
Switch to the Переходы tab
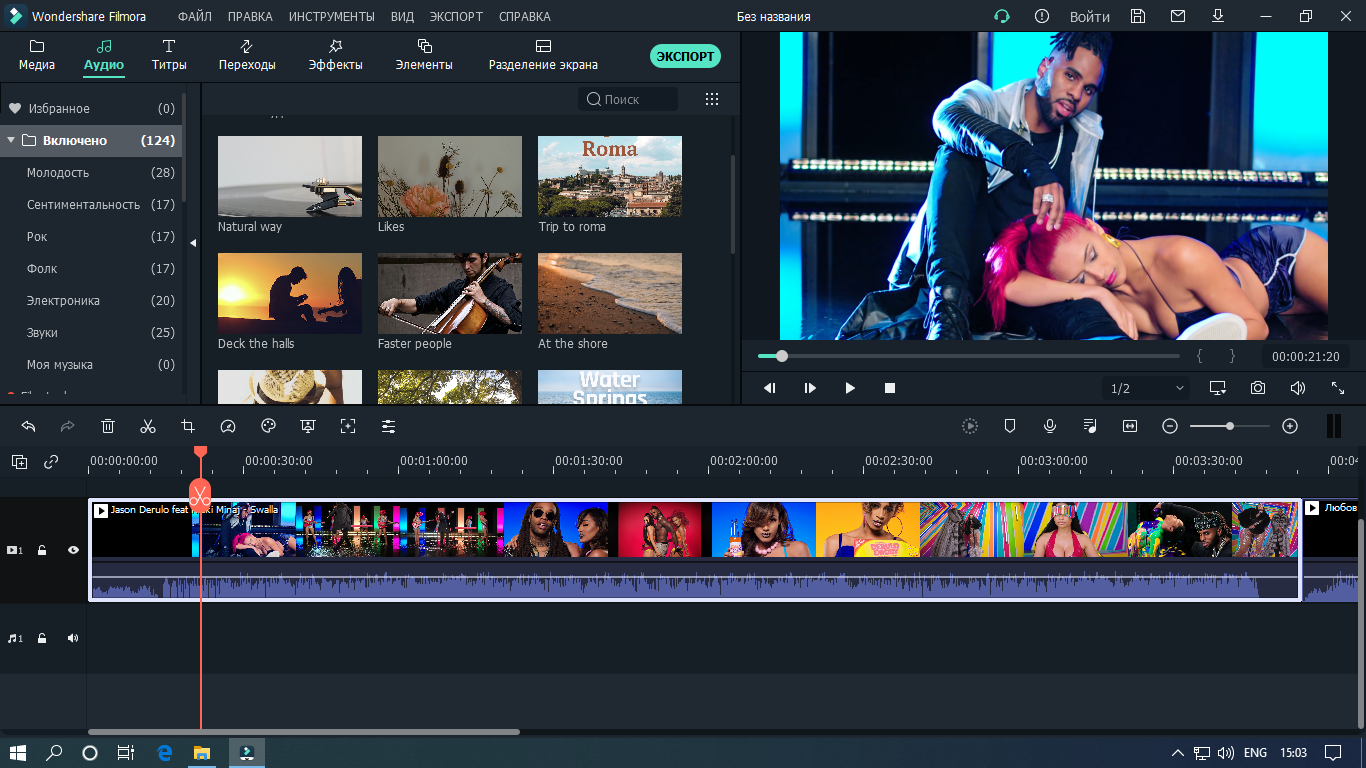click(247, 55)
